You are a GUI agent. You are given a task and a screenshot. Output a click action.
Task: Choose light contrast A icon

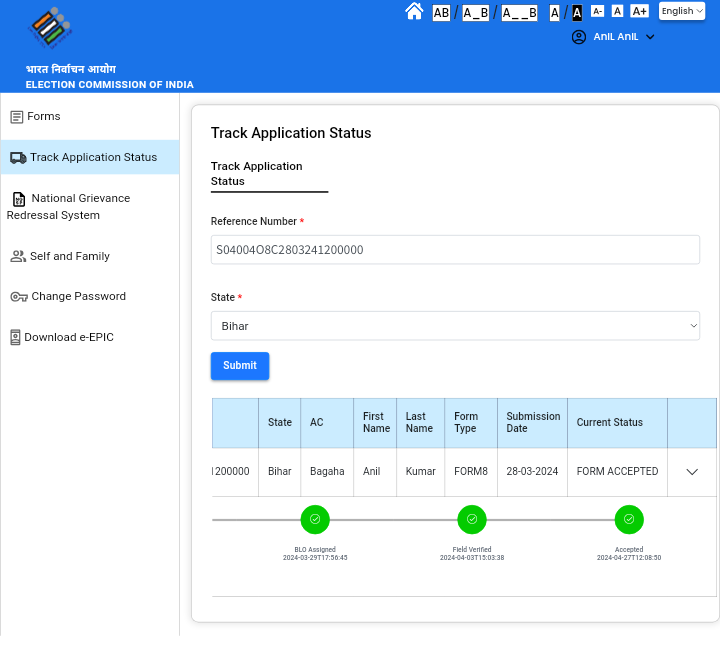click(554, 13)
